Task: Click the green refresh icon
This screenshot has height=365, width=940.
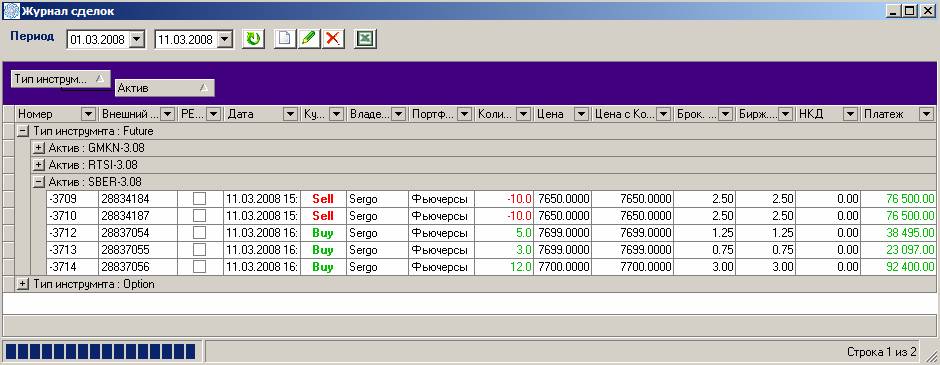Action: pos(254,40)
